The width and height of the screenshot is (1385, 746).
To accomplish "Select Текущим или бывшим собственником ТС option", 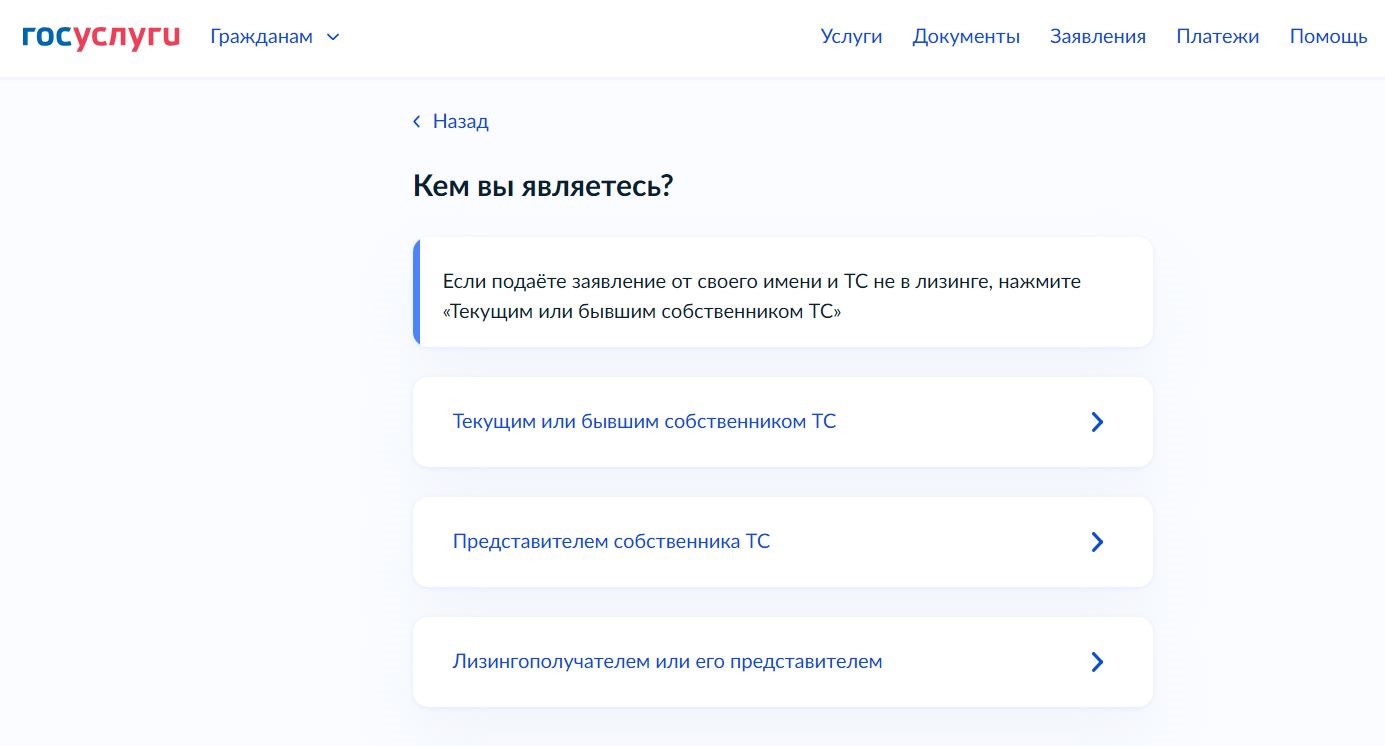I will [x=644, y=422].
